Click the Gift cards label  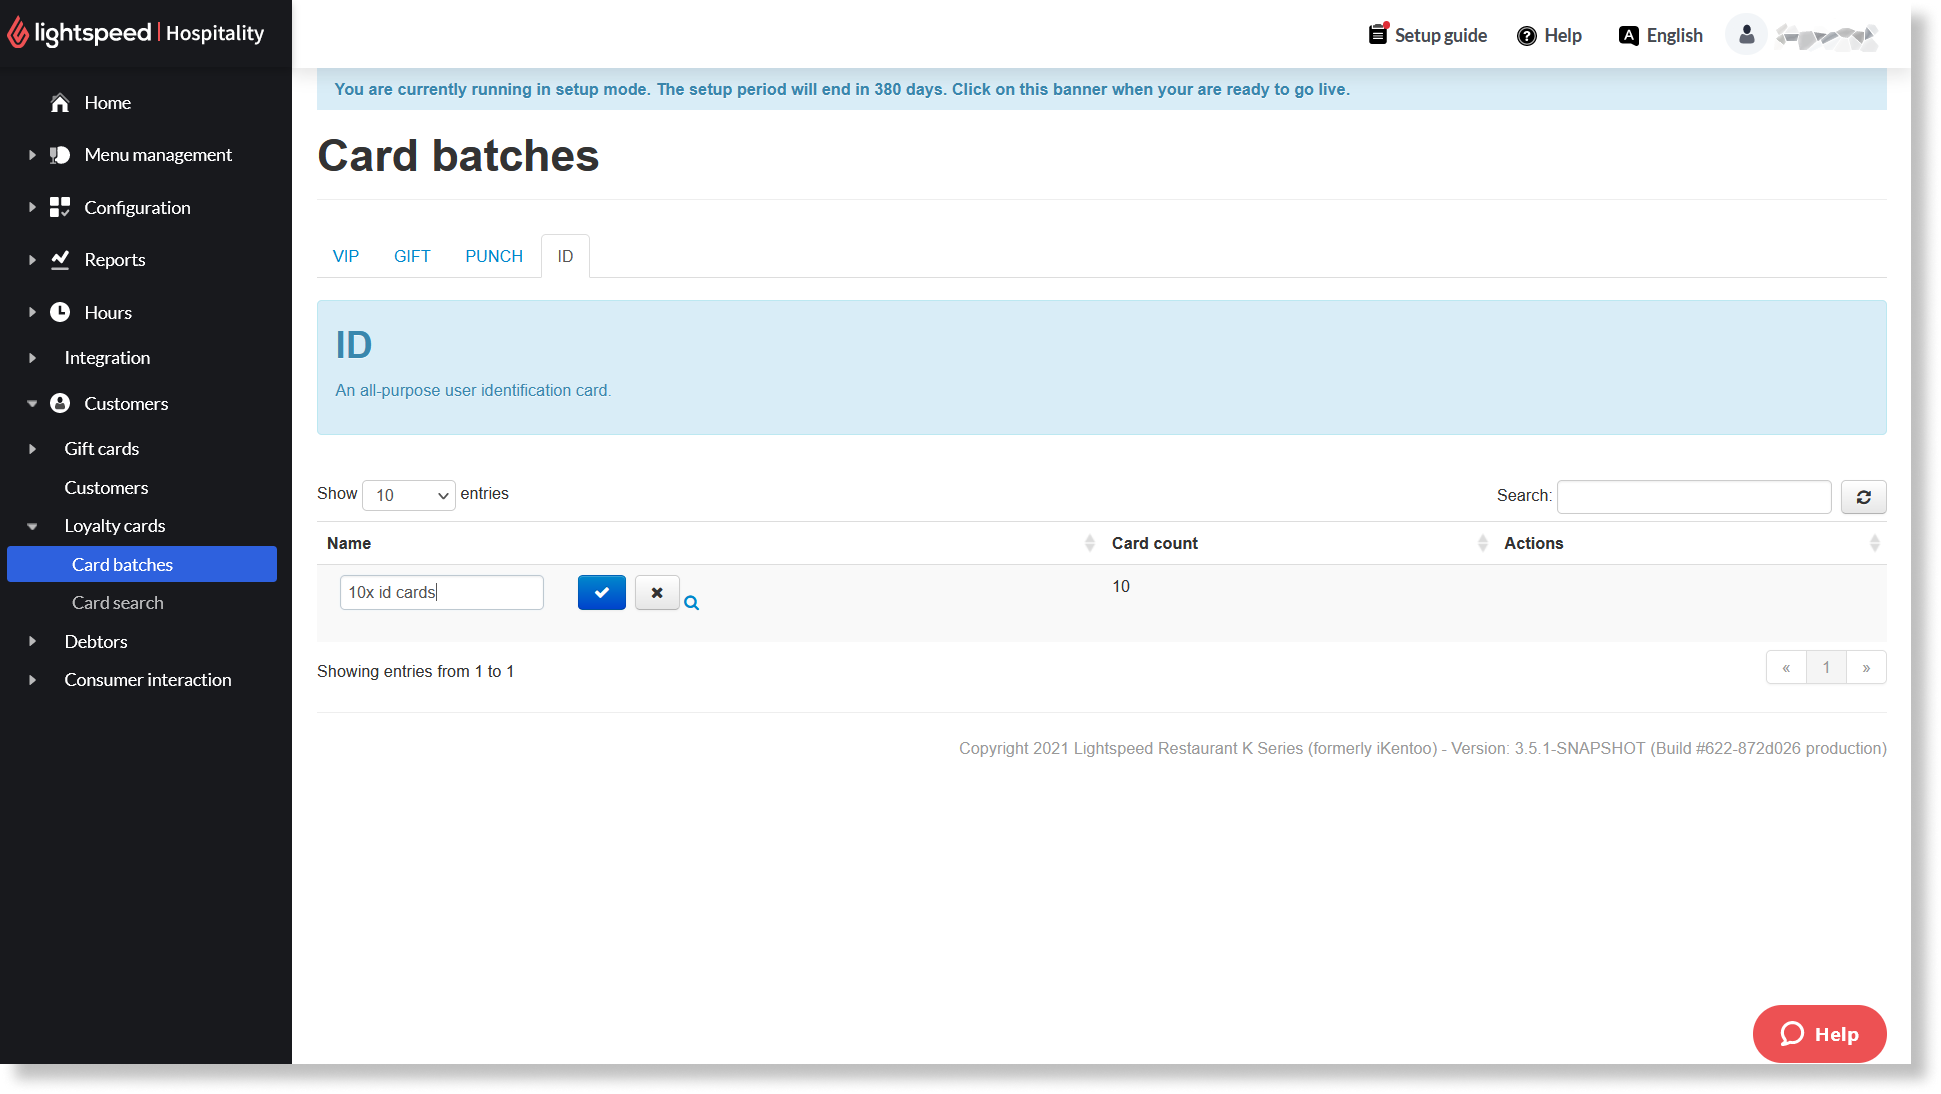[x=102, y=449]
